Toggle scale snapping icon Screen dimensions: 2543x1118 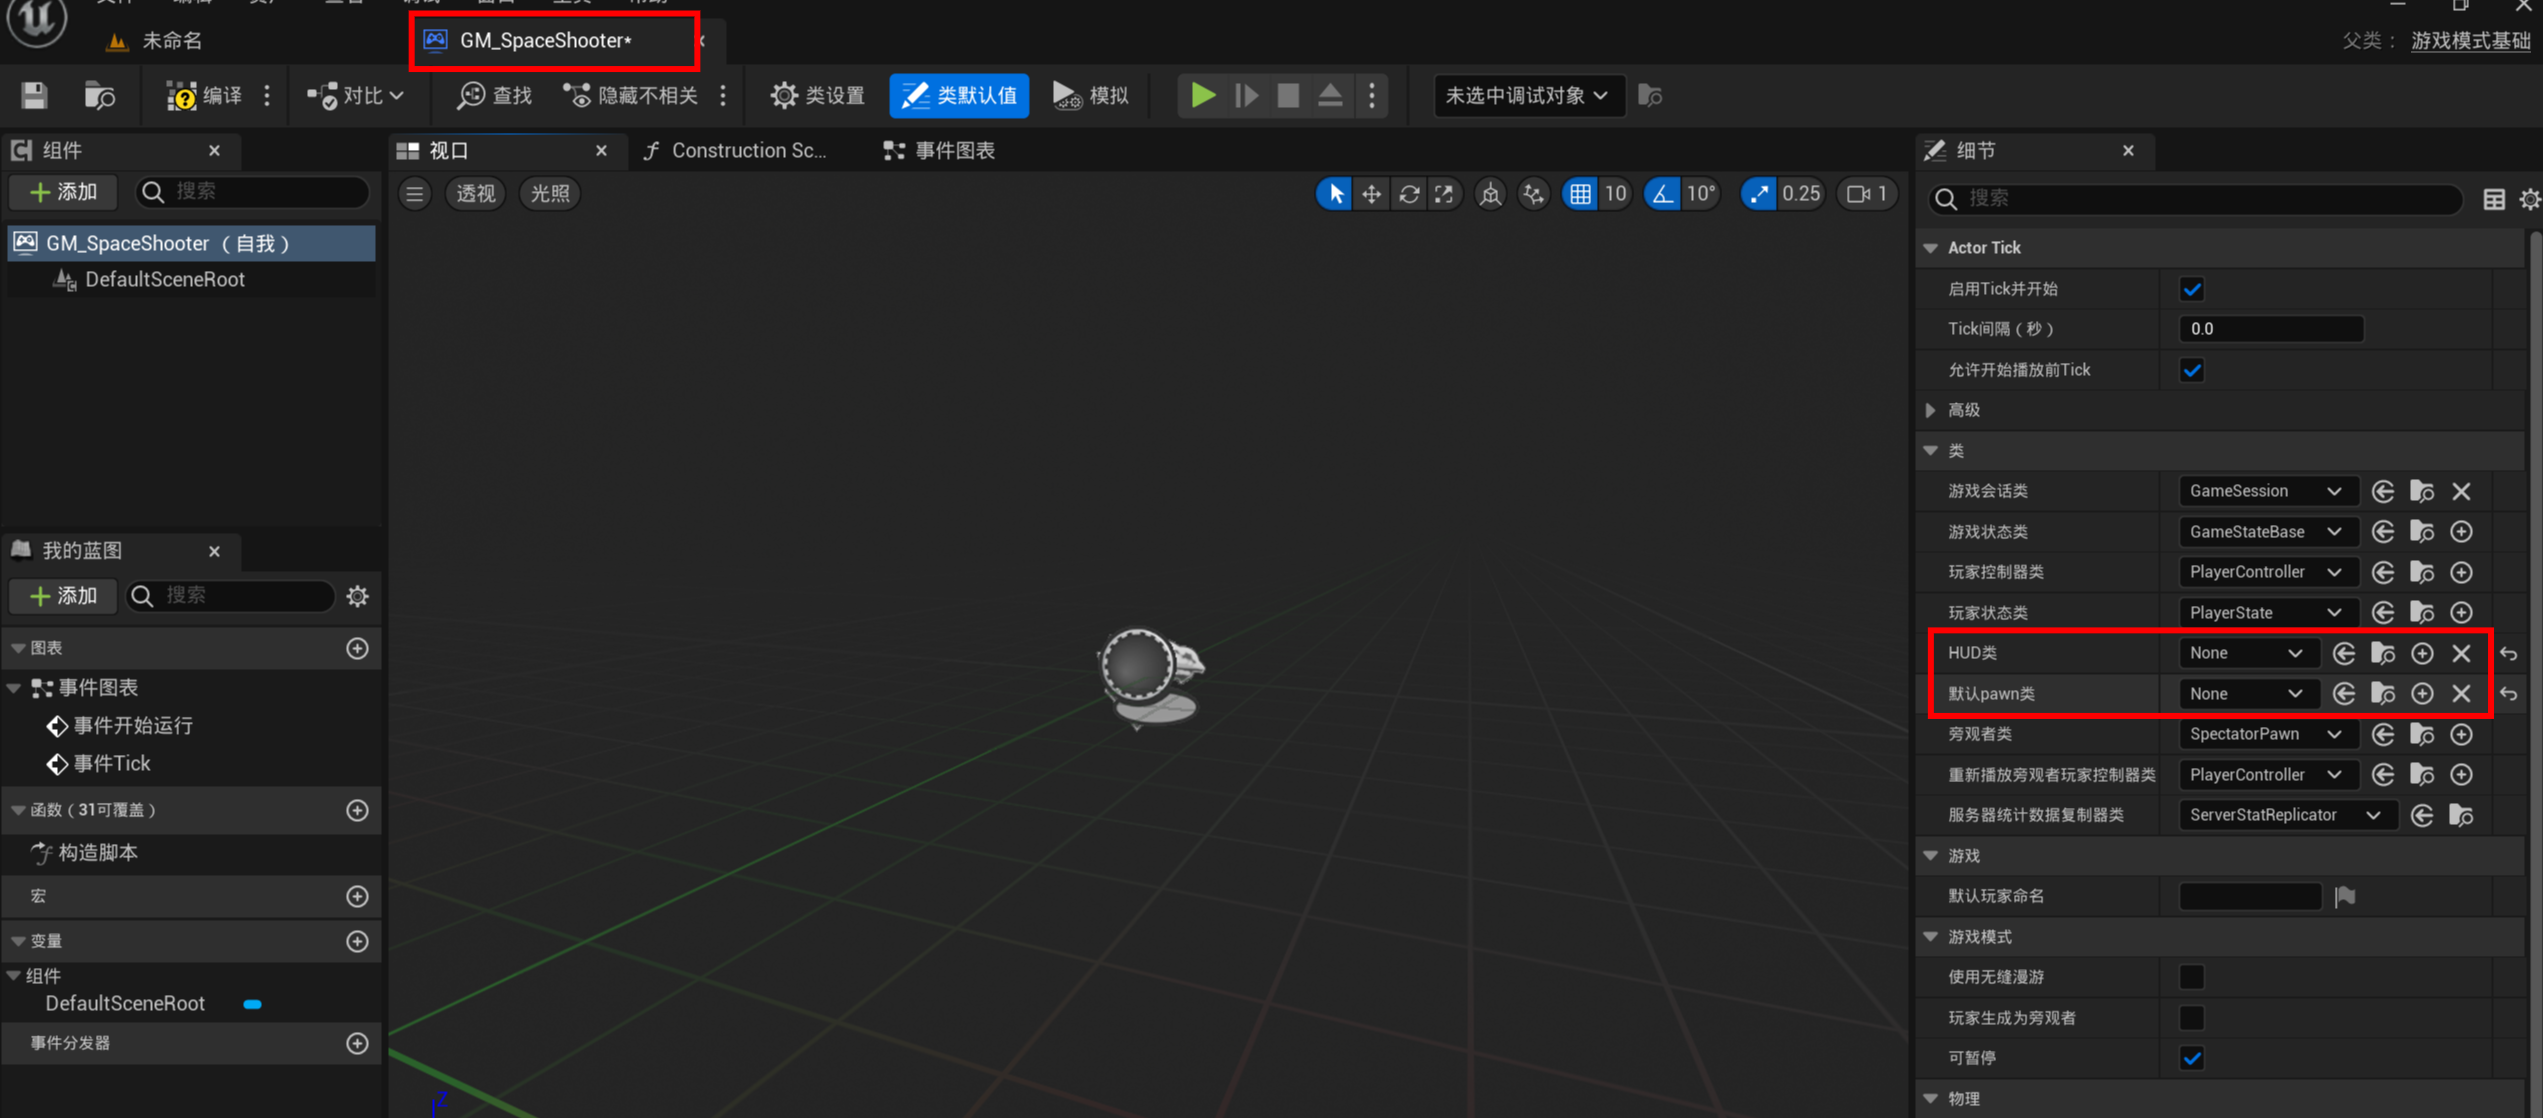(1758, 194)
